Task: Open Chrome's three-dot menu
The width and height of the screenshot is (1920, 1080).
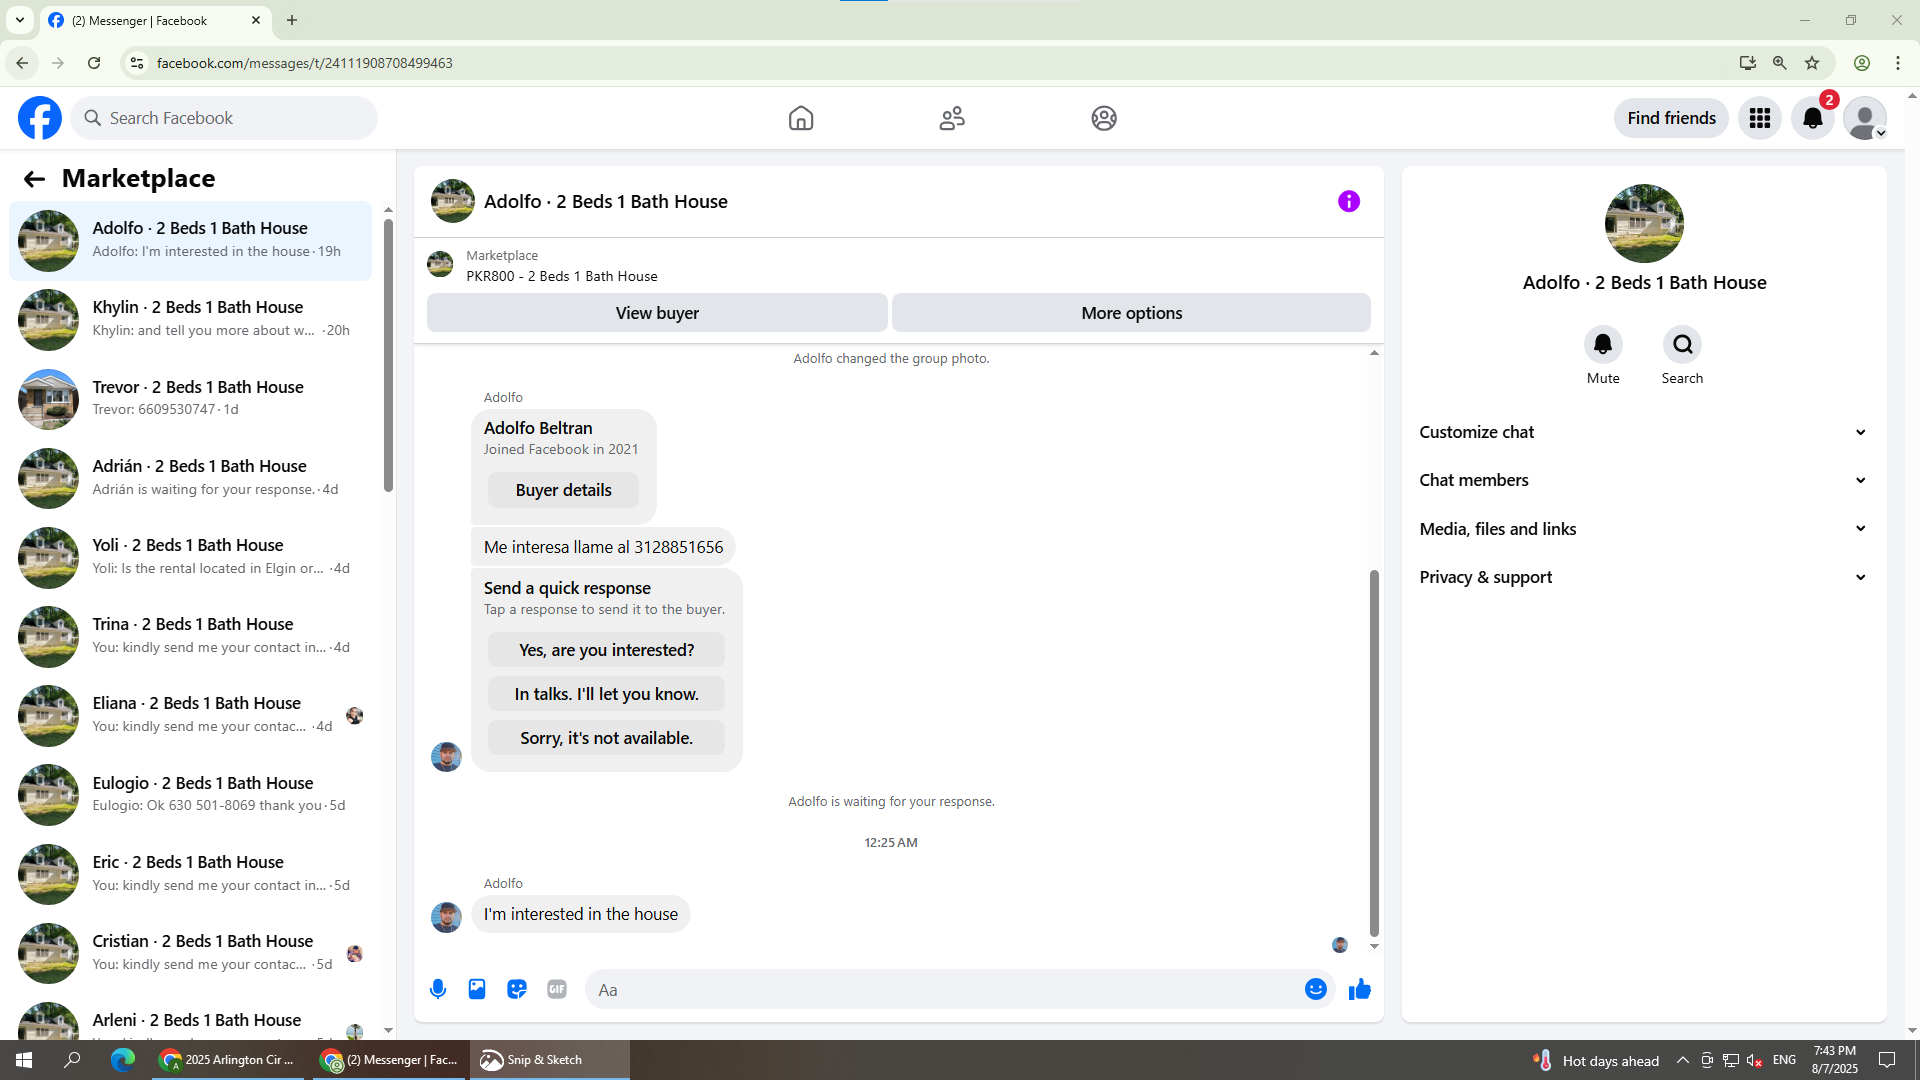Action: click(x=1898, y=63)
